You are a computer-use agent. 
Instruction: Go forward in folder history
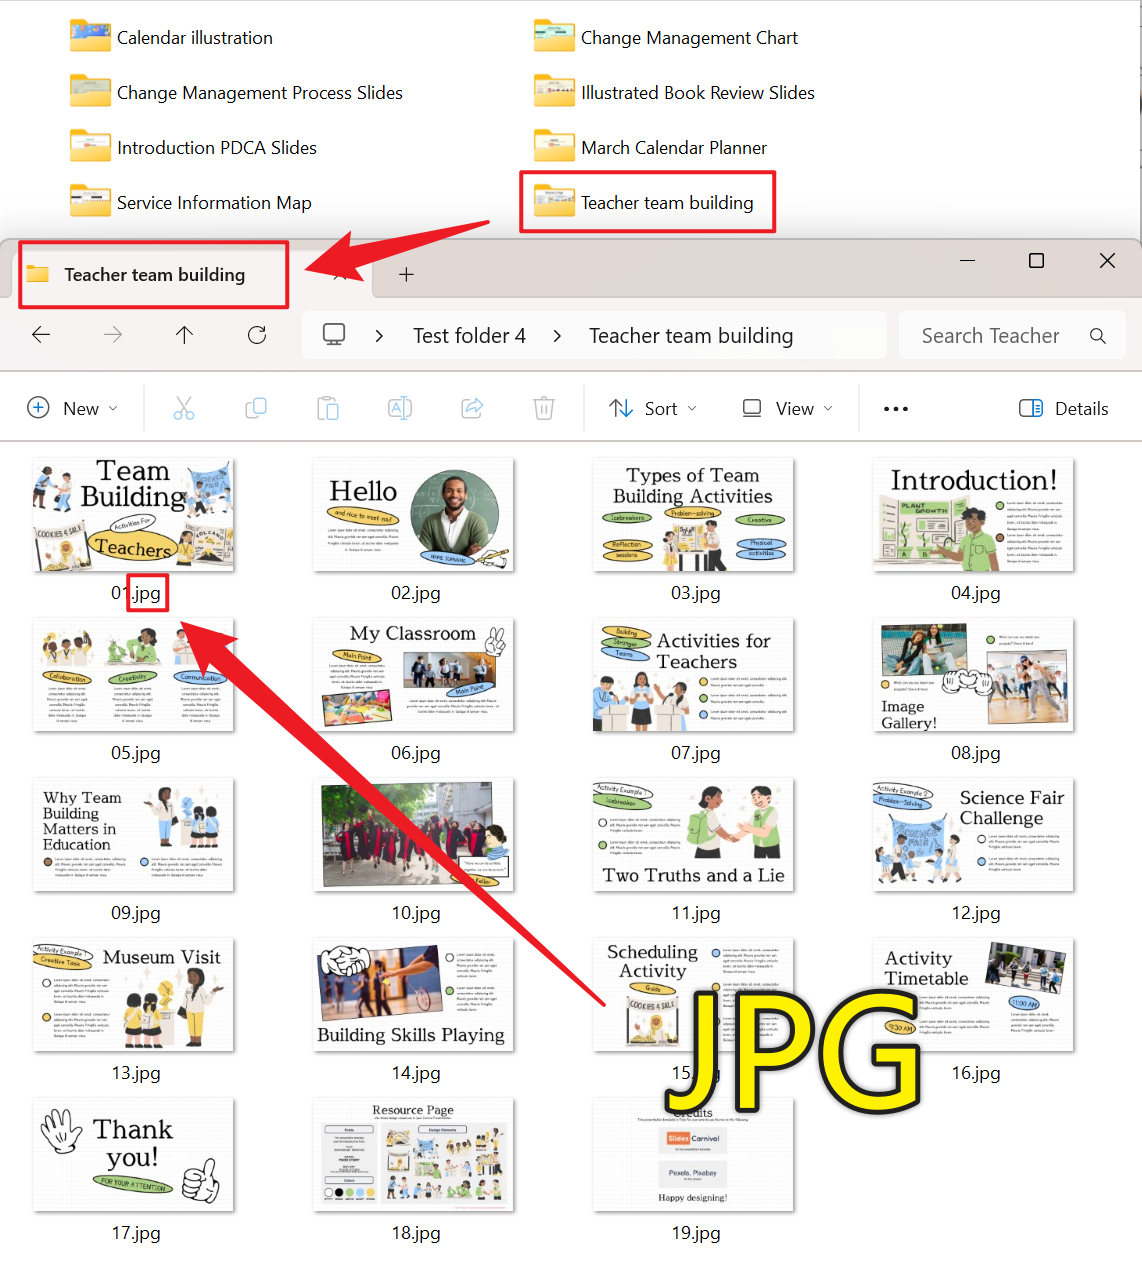(x=113, y=335)
